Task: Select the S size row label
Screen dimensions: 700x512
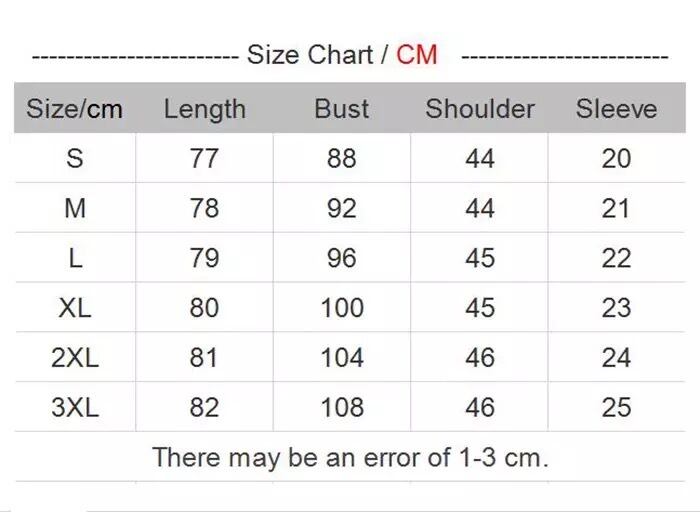Action: pos(75,158)
